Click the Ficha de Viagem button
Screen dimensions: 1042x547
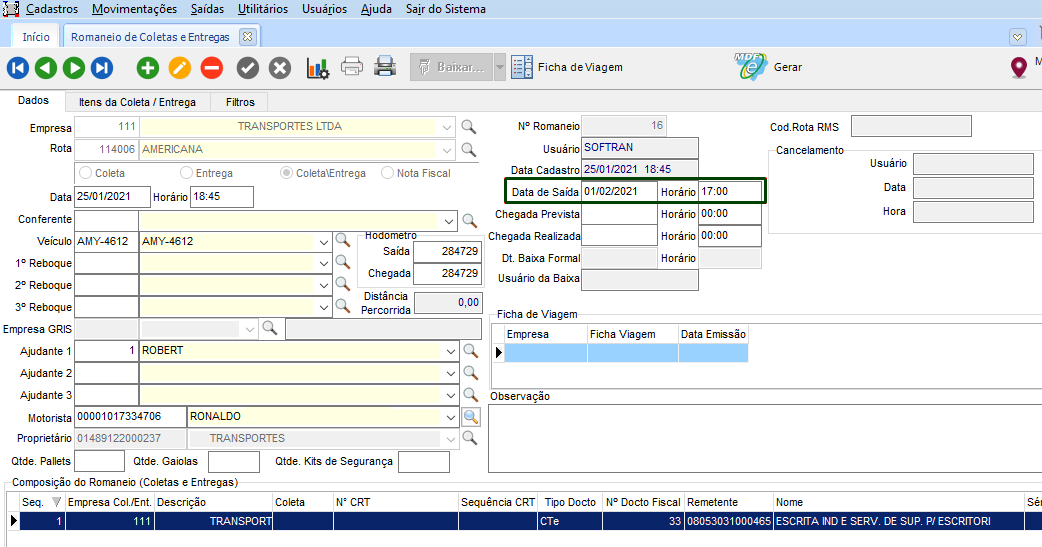[x=567, y=67]
